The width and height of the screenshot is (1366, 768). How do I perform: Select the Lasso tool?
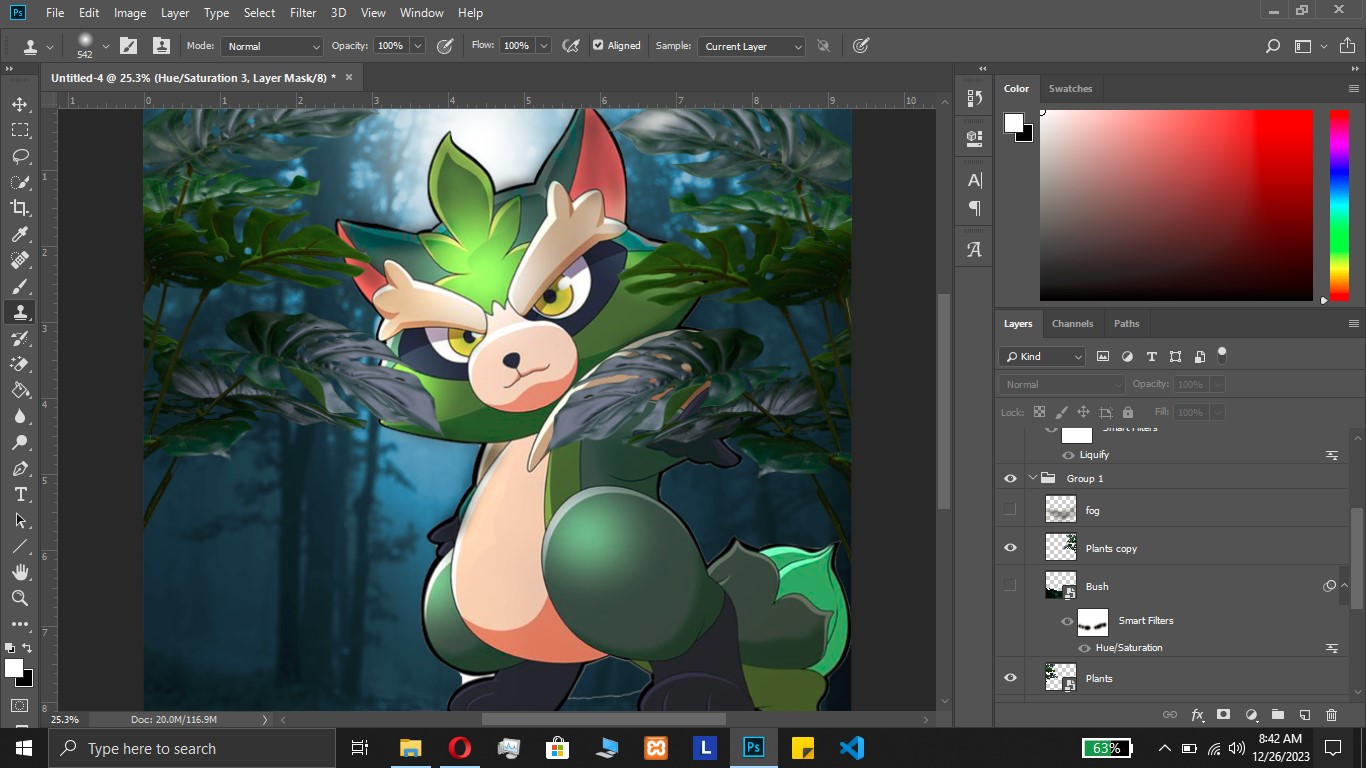click(20, 156)
